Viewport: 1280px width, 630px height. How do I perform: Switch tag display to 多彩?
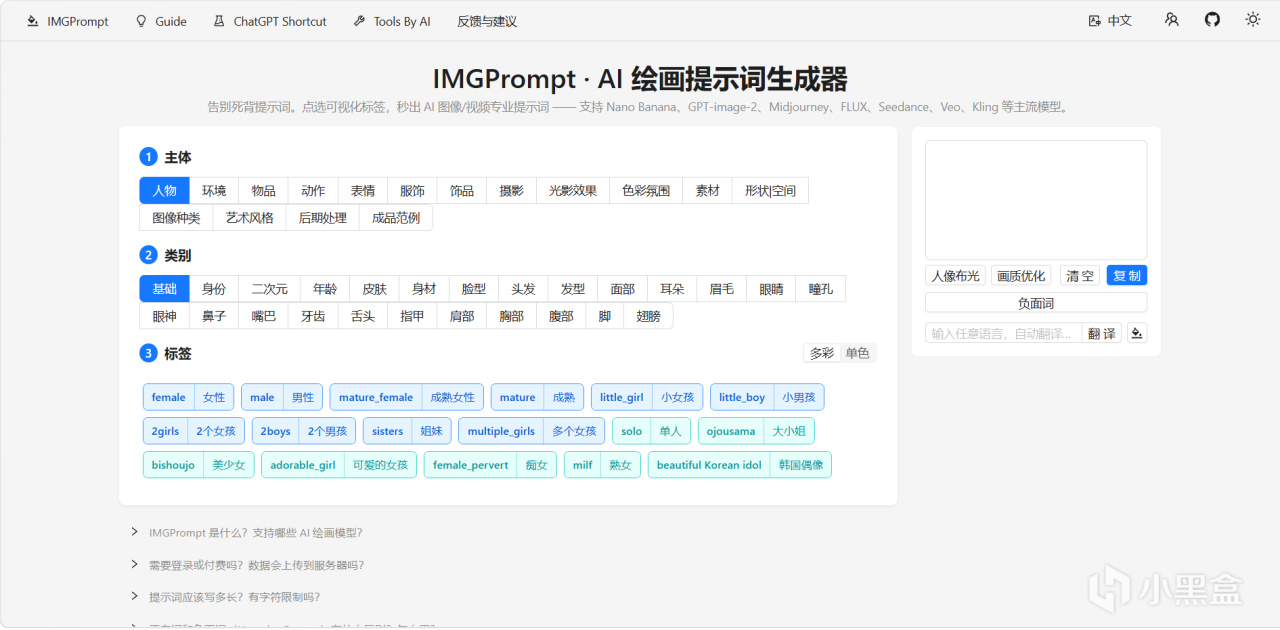point(822,353)
